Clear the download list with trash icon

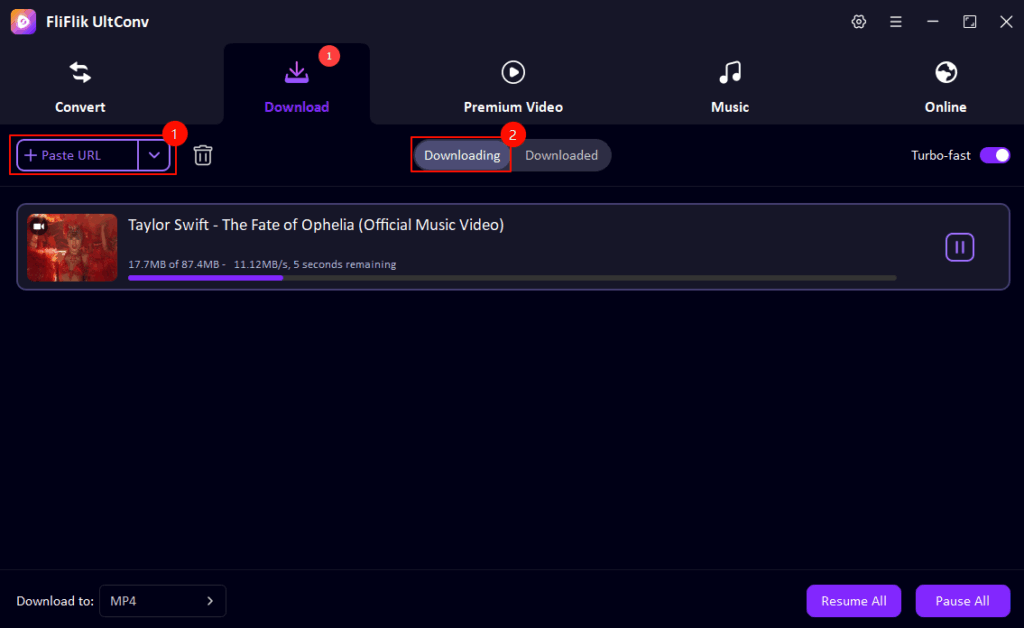(202, 155)
